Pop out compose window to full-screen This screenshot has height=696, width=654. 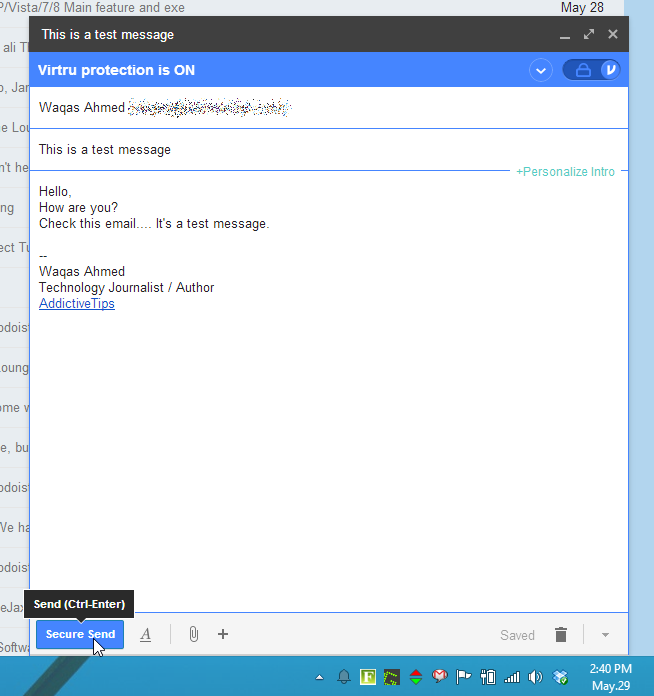click(x=589, y=34)
